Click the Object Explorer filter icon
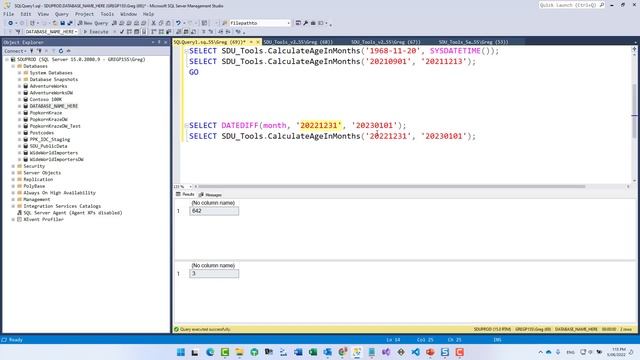 click(53, 51)
